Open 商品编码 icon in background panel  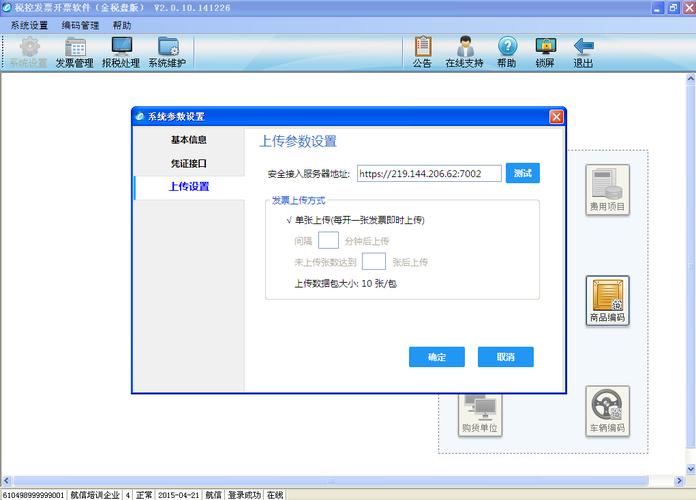(607, 301)
